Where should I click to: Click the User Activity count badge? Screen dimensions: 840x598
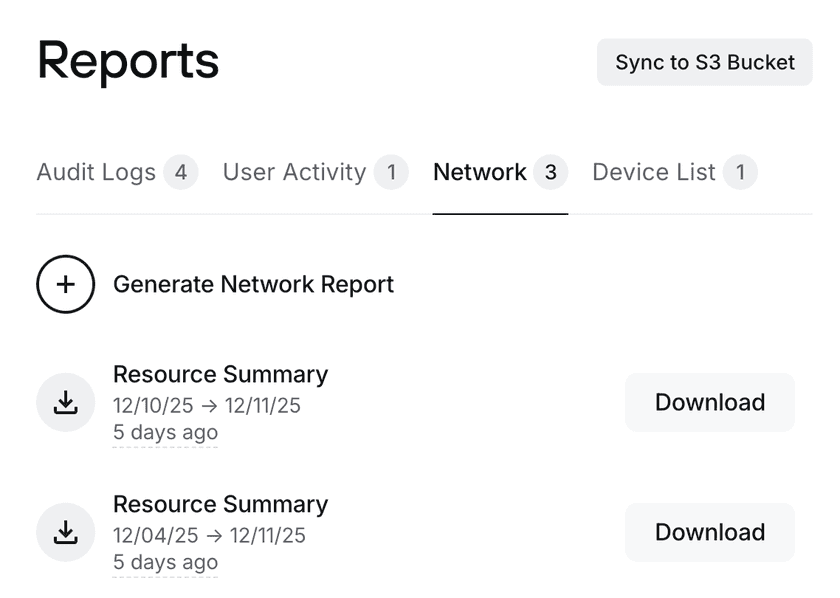coord(391,172)
